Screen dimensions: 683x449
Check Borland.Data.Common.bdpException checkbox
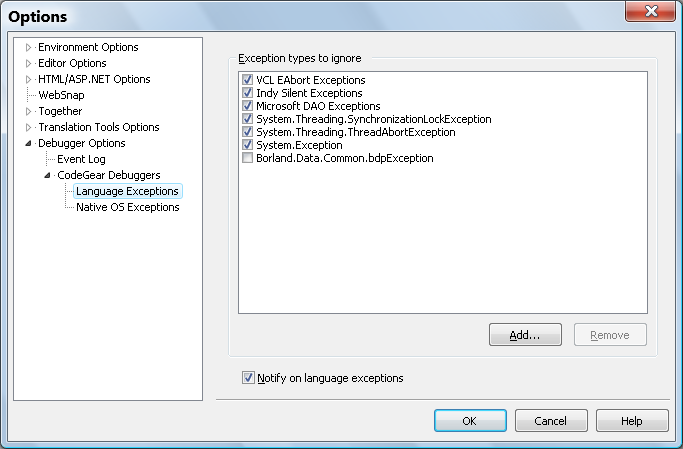point(247,158)
